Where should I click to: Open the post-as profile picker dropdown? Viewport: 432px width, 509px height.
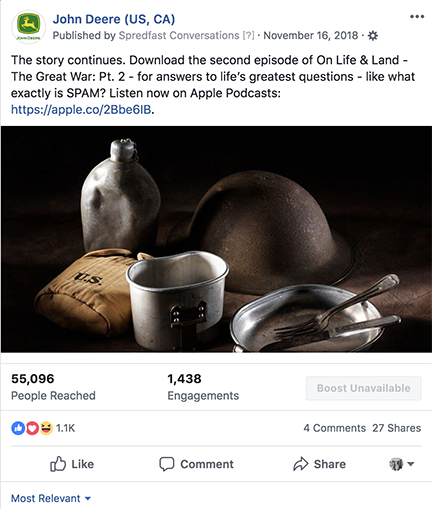(x=402, y=464)
